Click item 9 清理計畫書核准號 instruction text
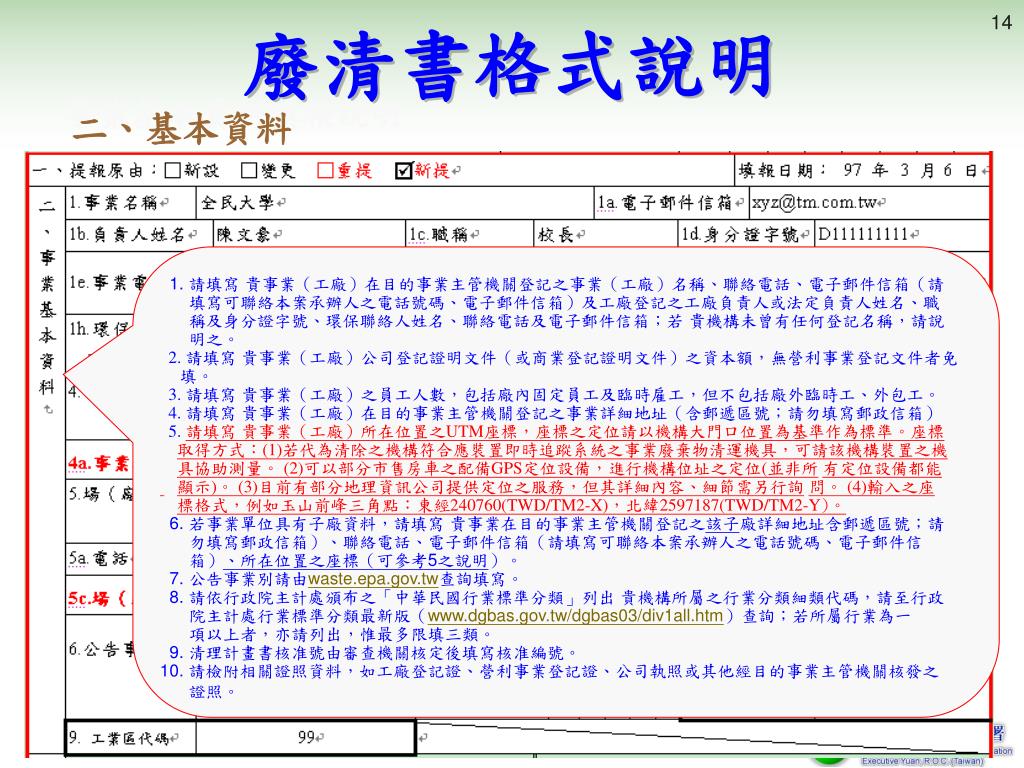The width and height of the screenshot is (1024, 768). point(374,652)
